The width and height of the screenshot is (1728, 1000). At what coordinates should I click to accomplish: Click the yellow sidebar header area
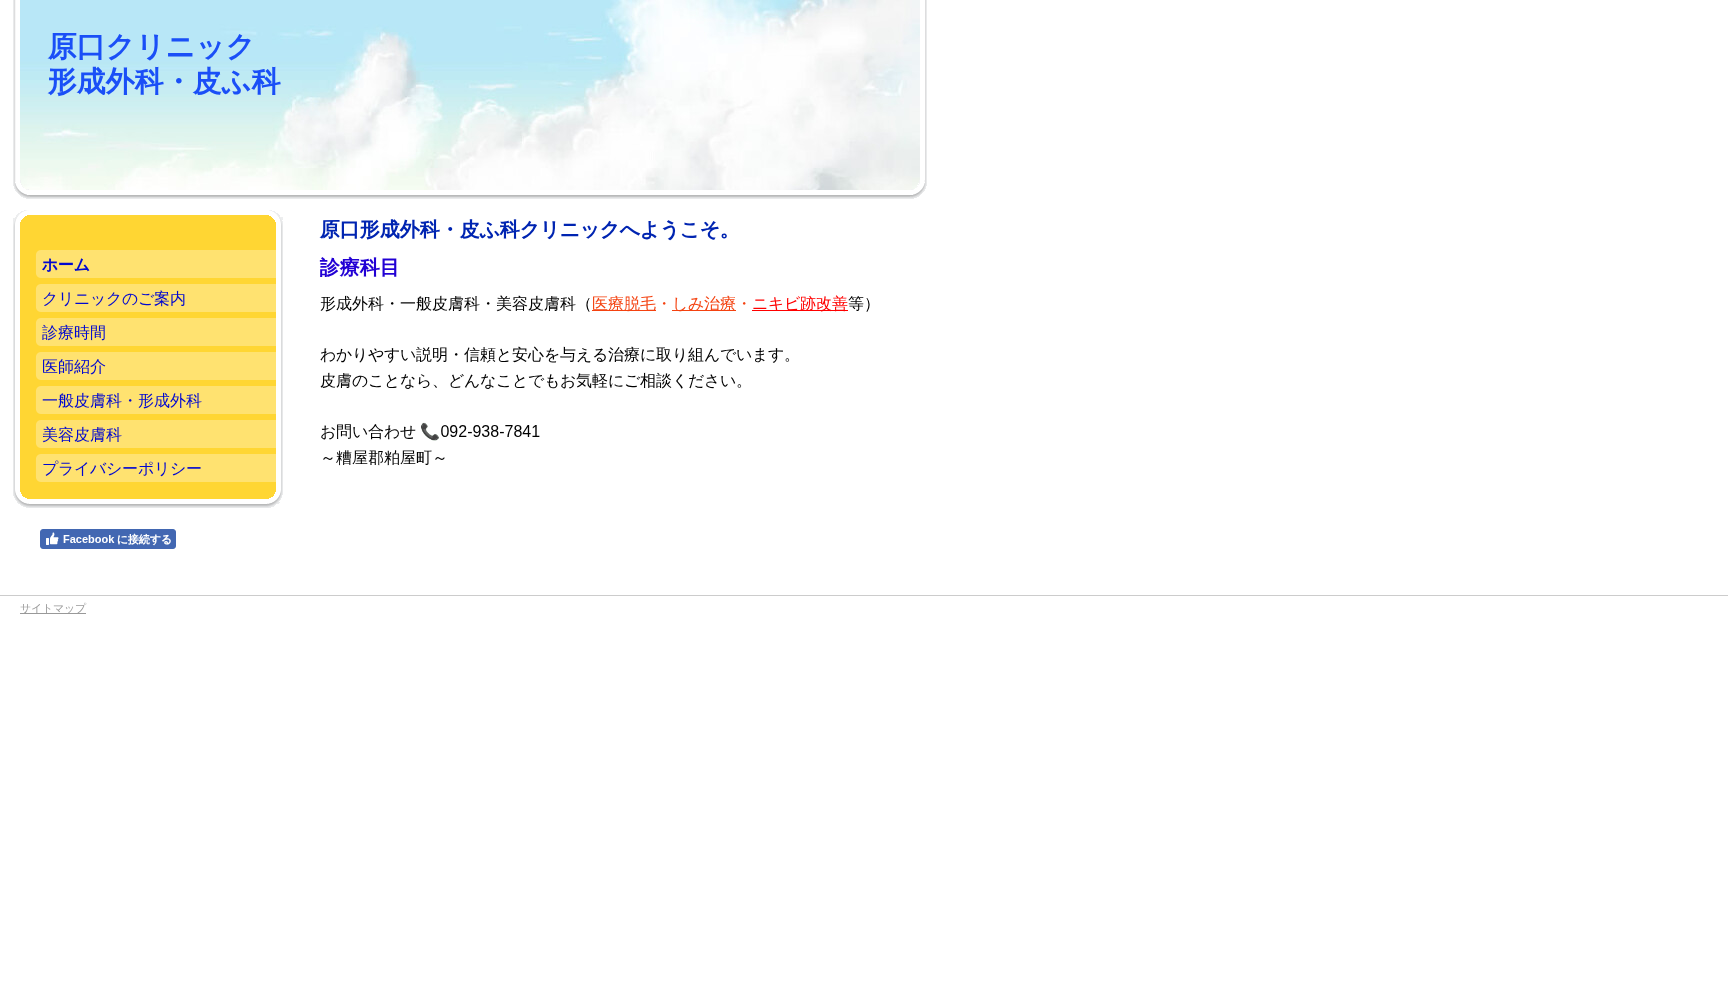[x=148, y=234]
